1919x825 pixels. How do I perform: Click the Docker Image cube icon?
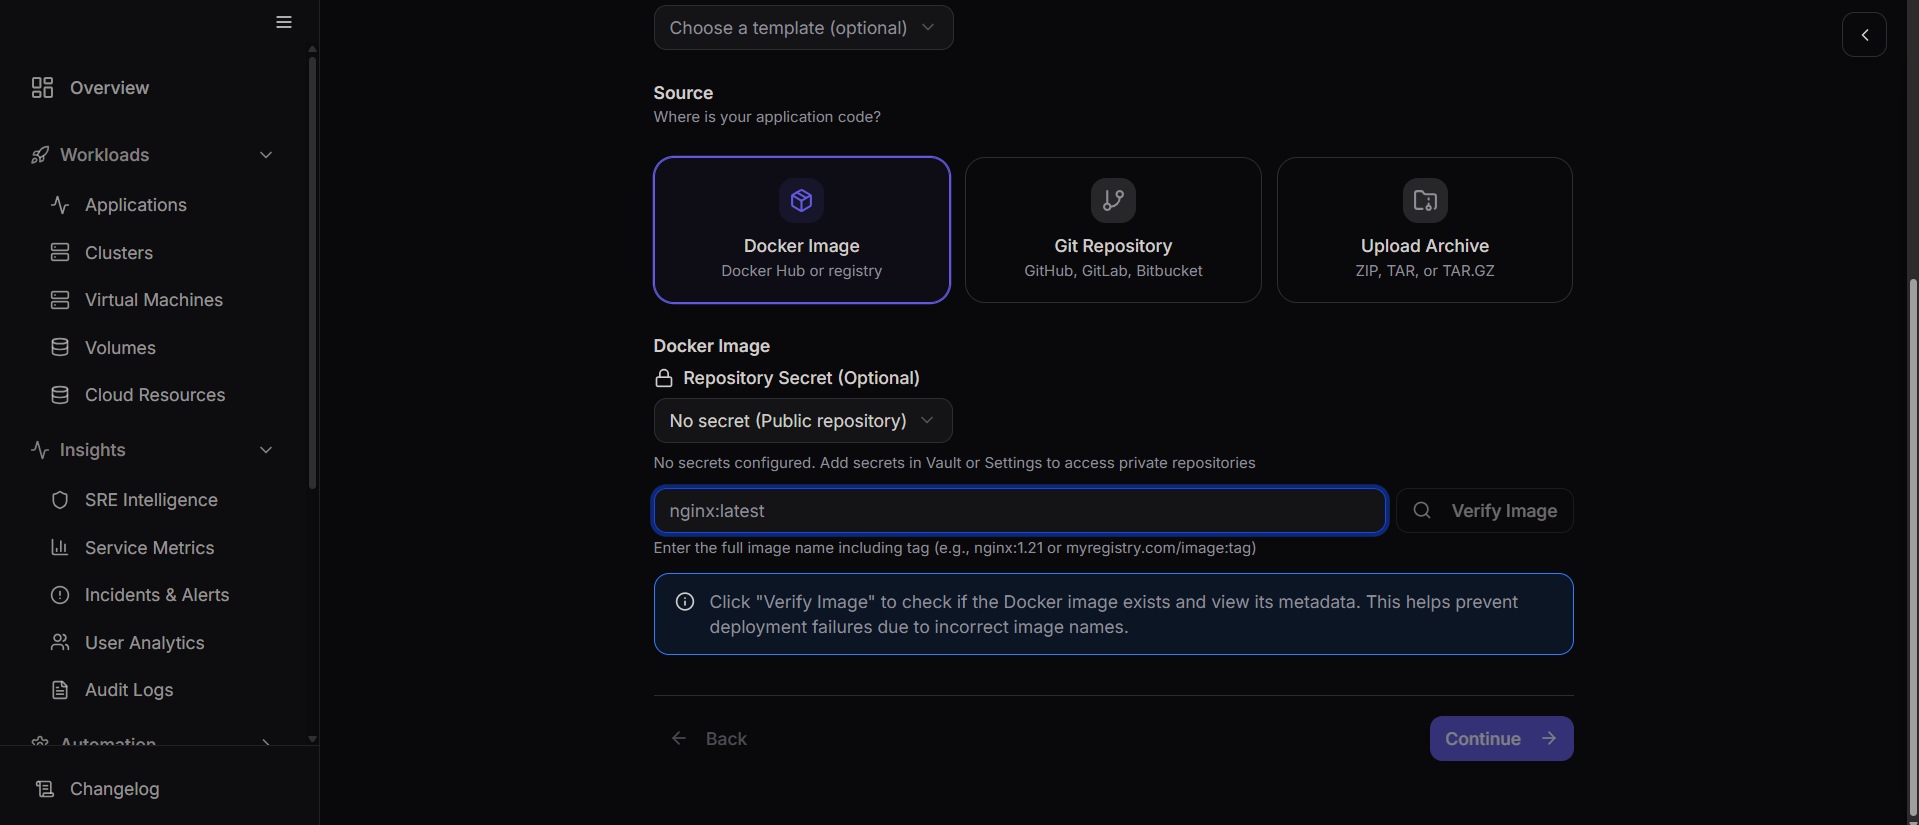[x=801, y=201]
